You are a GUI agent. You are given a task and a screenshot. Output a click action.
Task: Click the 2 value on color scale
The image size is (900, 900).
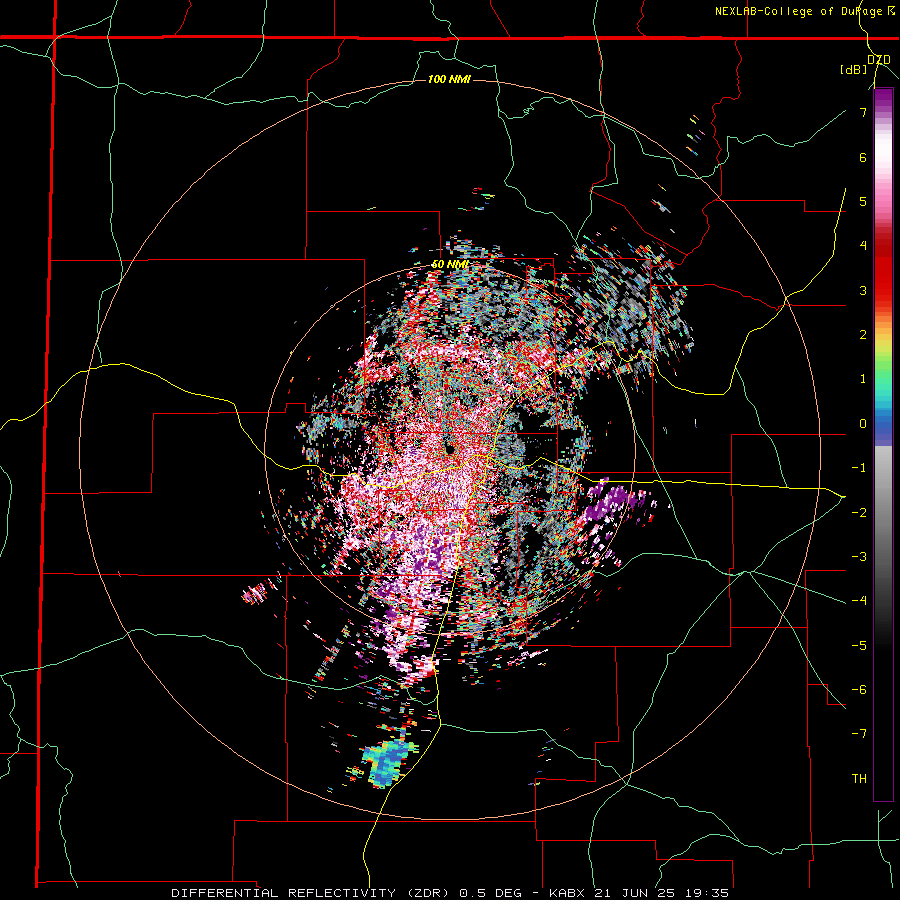click(x=863, y=335)
